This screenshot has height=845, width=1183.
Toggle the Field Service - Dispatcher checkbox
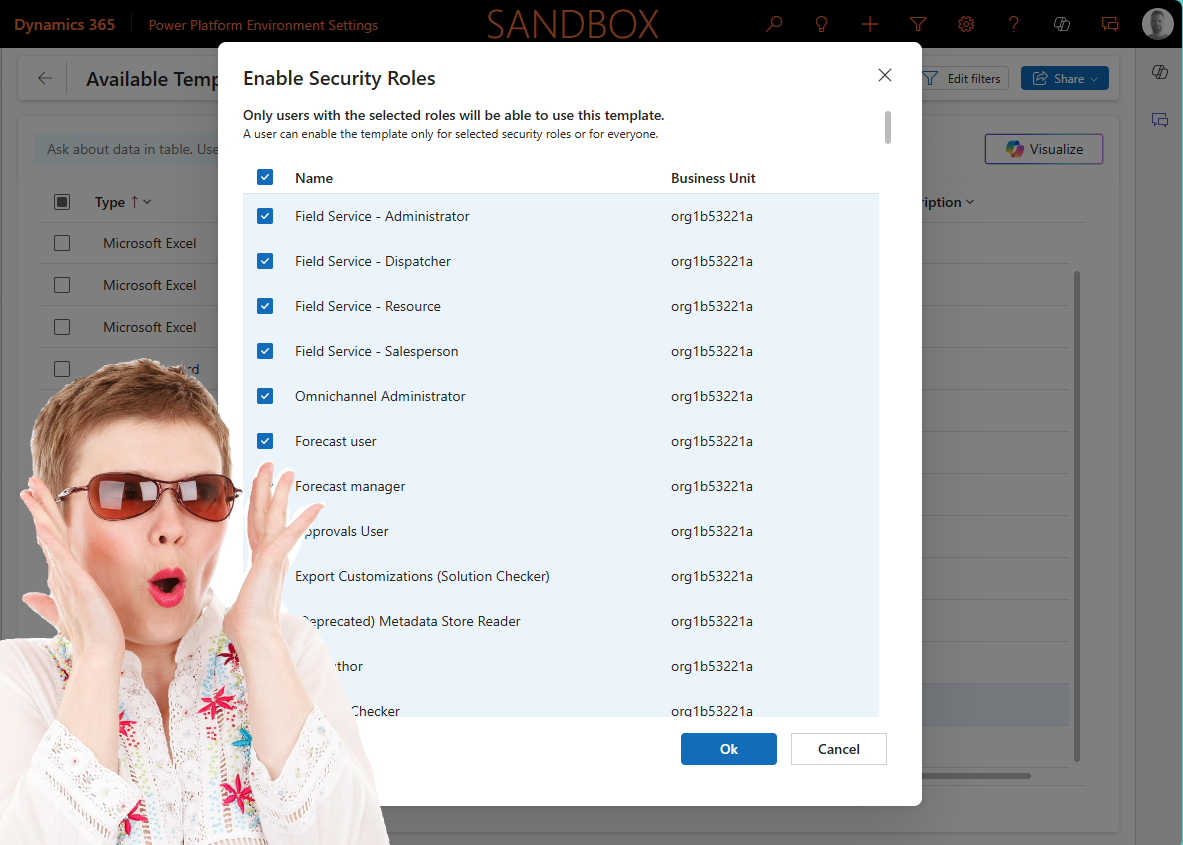pyautogui.click(x=265, y=261)
